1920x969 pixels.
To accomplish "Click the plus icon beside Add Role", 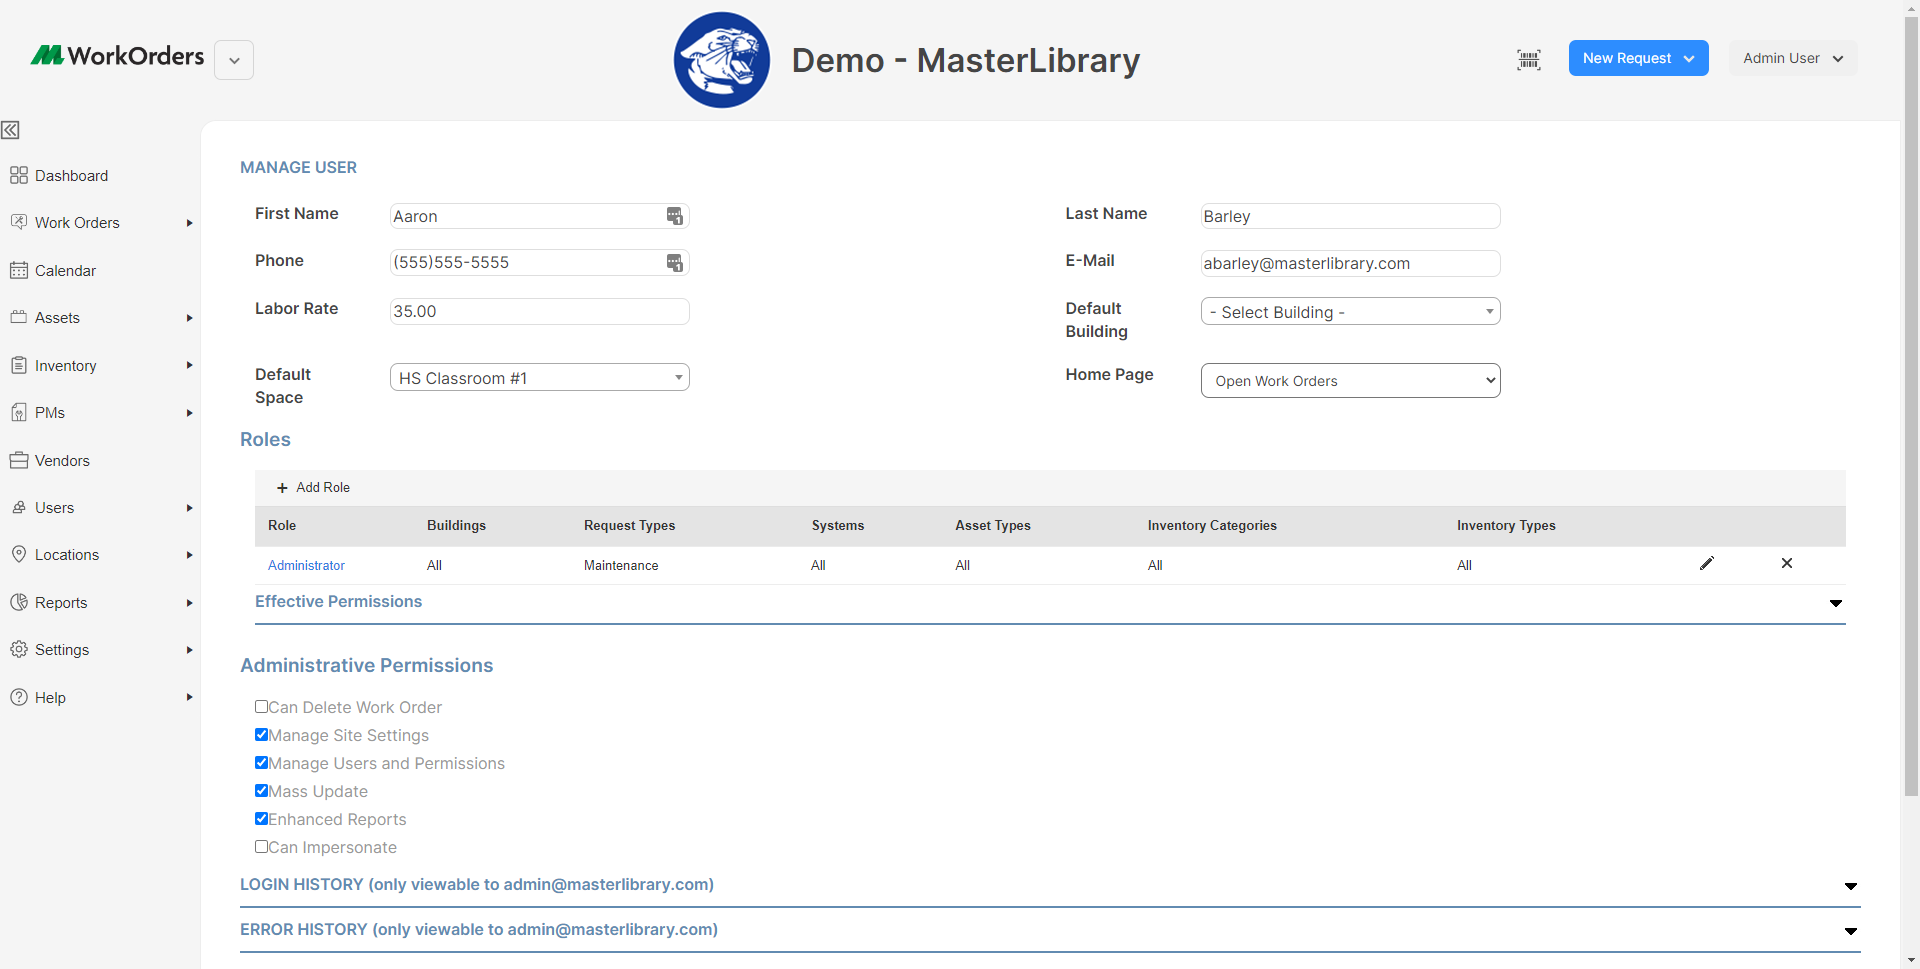I will (282, 488).
